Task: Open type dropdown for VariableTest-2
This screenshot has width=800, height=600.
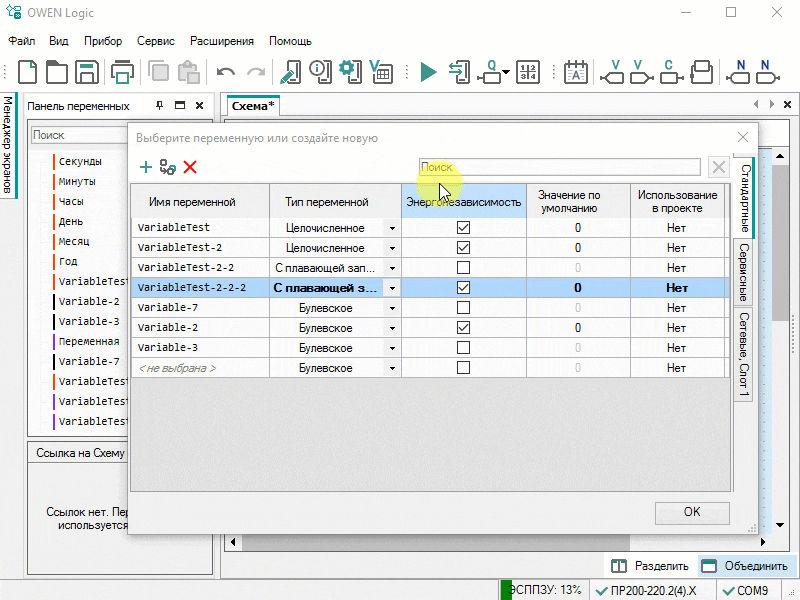Action: [x=392, y=248]
